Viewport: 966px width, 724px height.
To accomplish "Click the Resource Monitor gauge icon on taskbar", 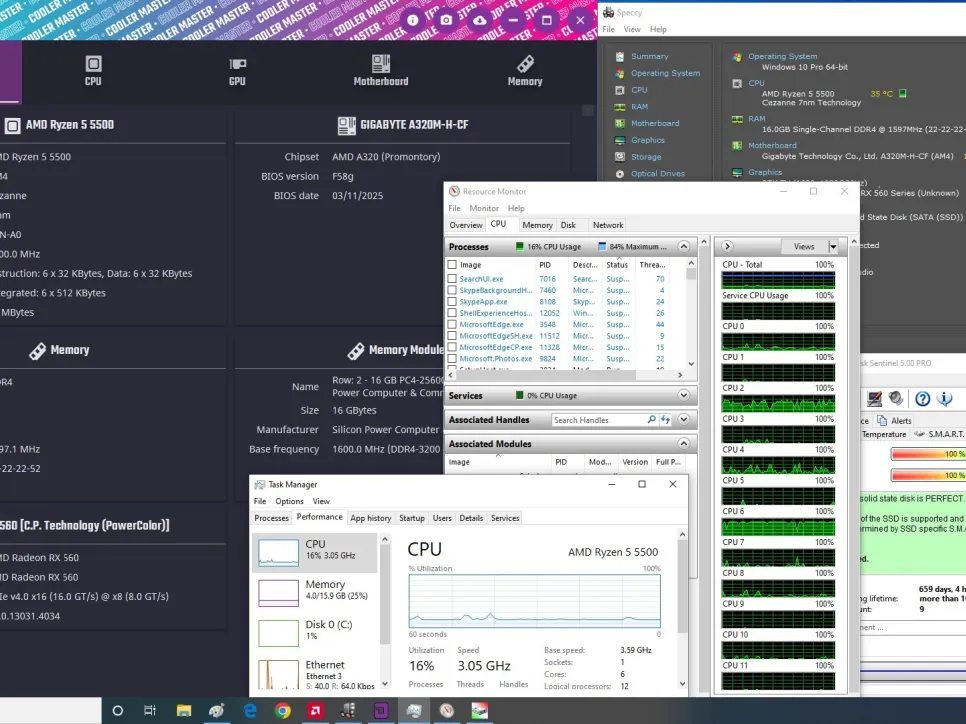I will click(447, 710).
